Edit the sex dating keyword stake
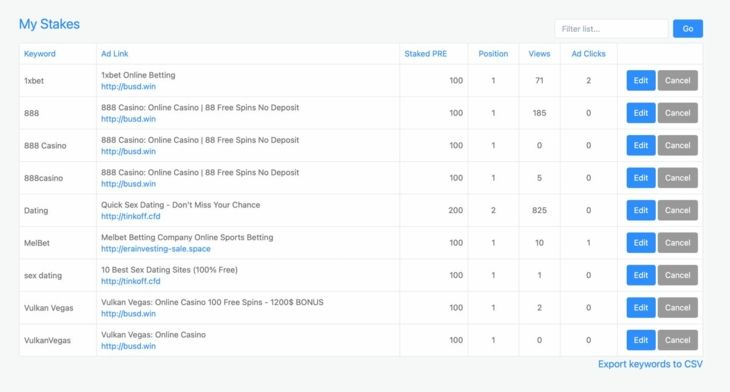Image resolution: width=730 pixels, height=392 pixels. pyautogui.click(x=641, y=275)
